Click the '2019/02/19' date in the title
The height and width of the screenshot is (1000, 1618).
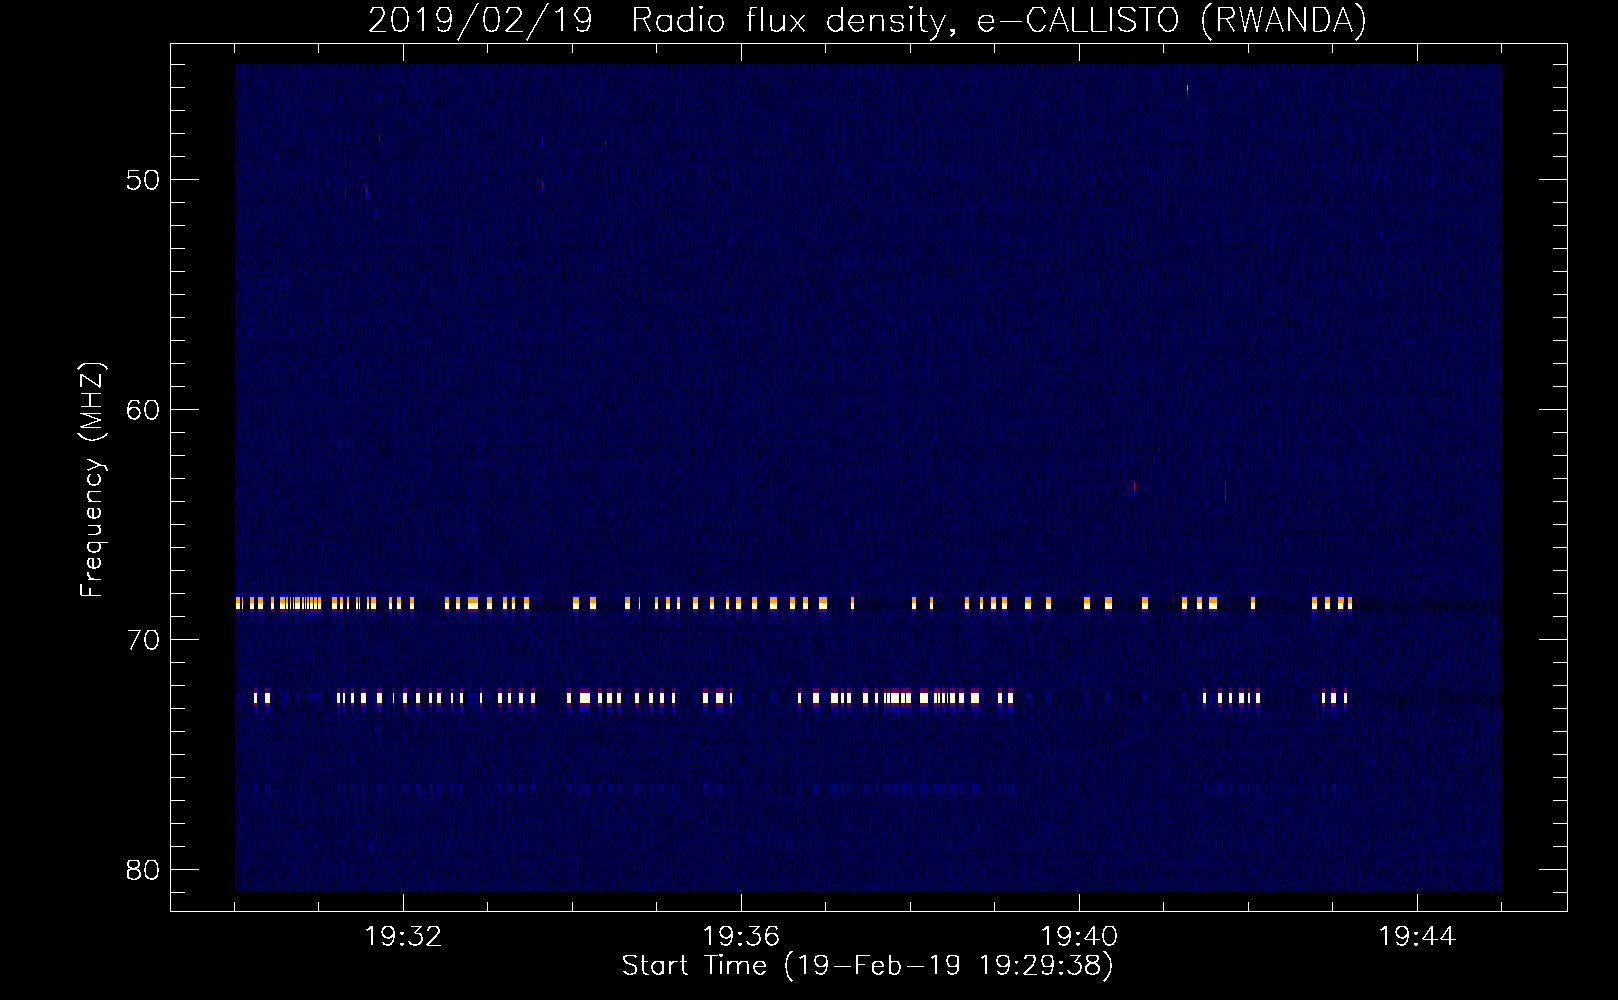point(481,21)
